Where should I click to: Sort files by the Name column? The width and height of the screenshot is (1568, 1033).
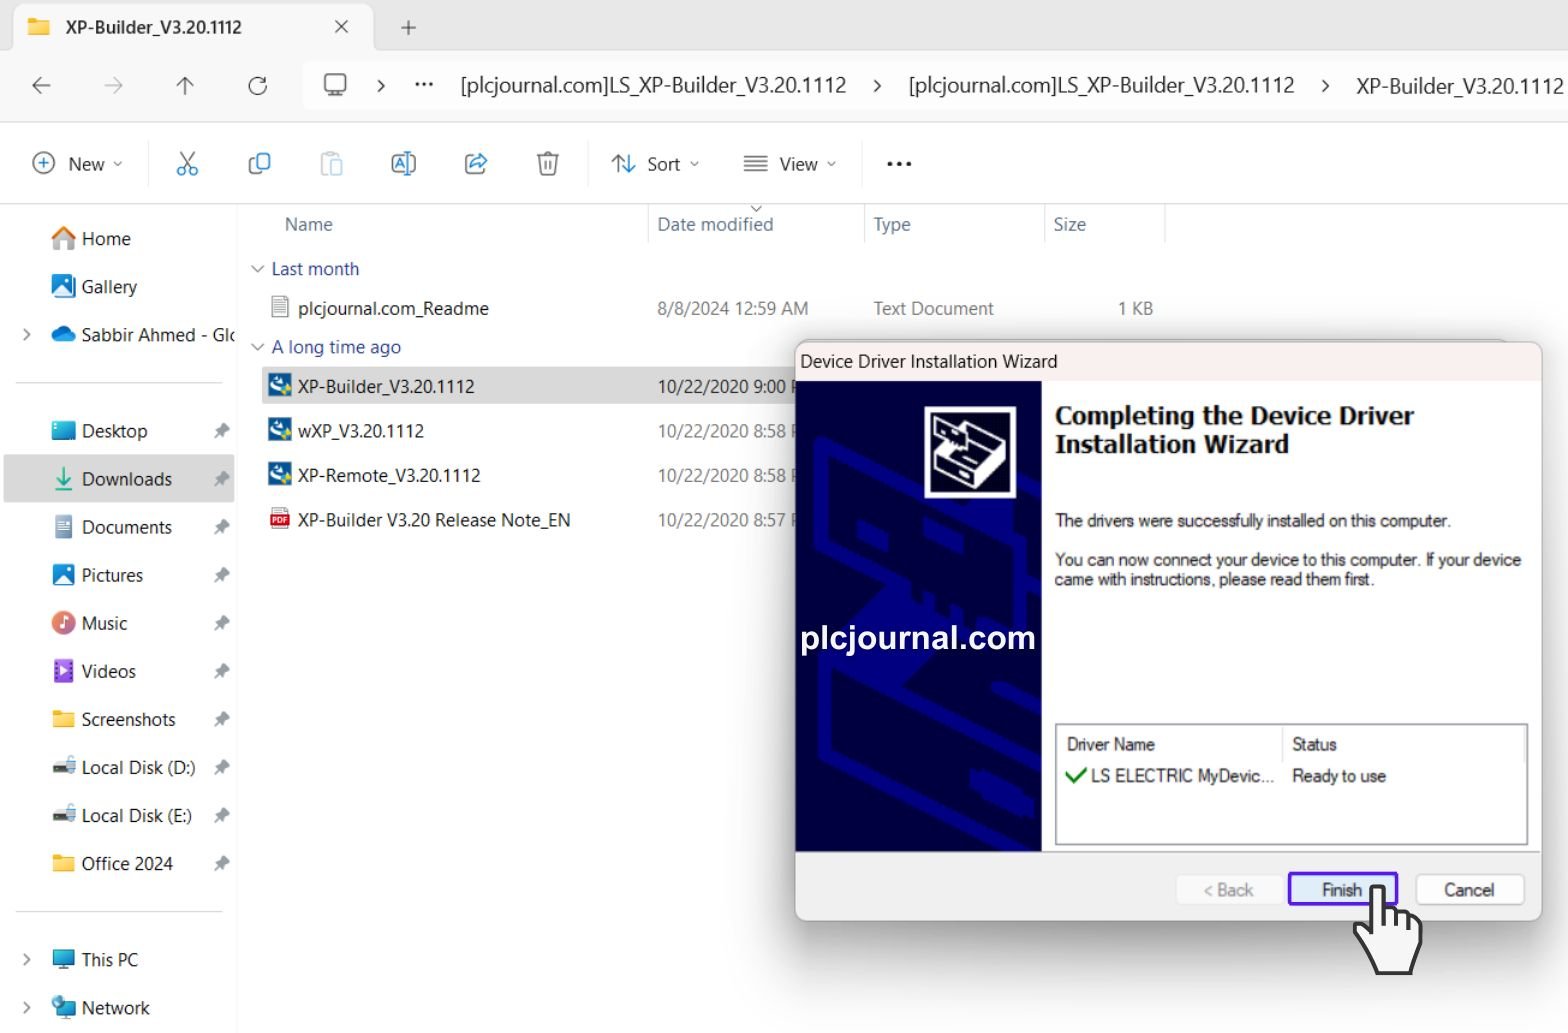[308, 224]
